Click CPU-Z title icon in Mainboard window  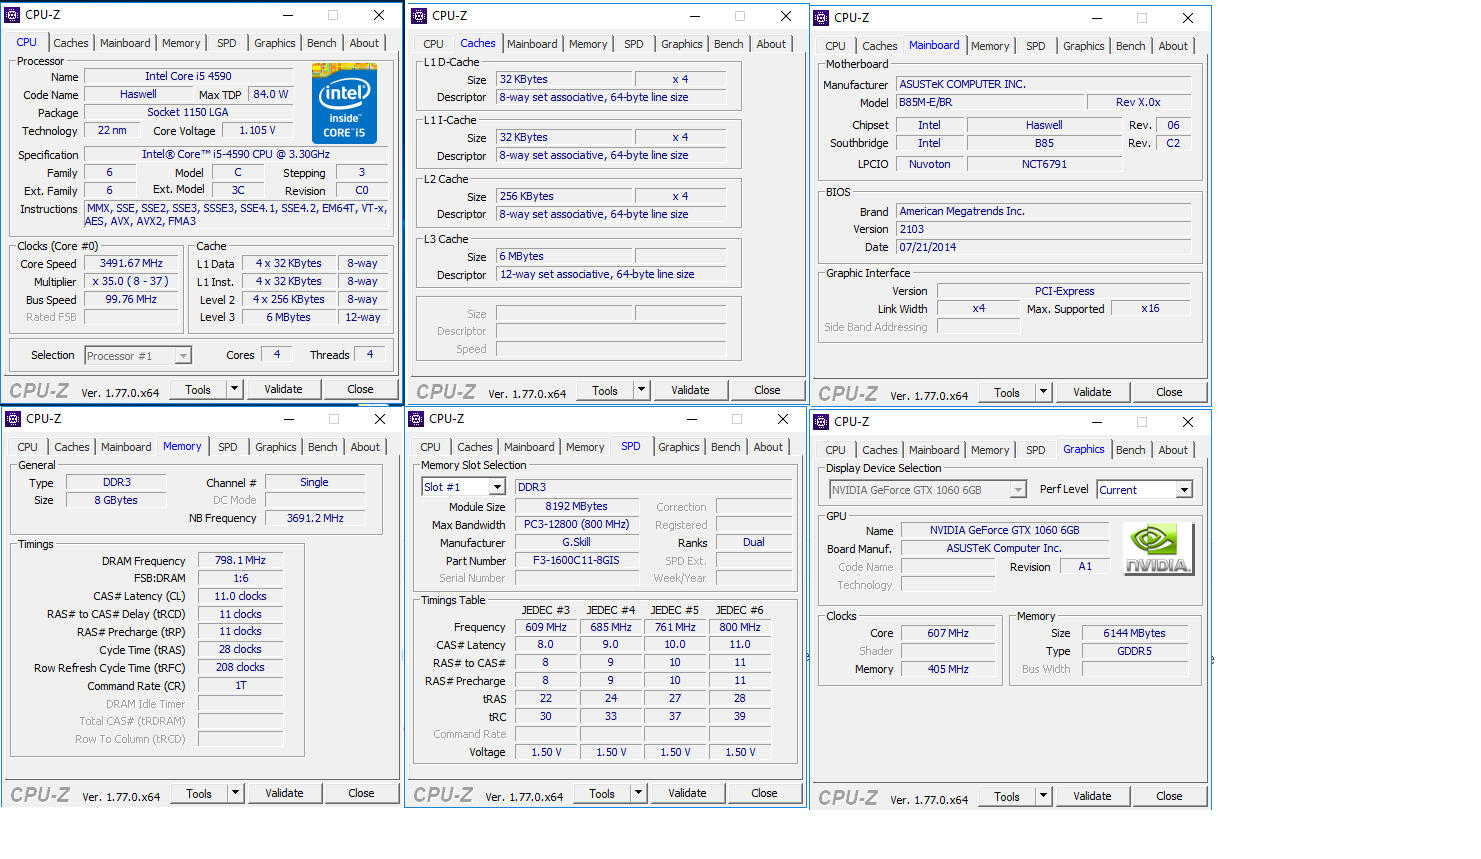(x=822, y=18)
